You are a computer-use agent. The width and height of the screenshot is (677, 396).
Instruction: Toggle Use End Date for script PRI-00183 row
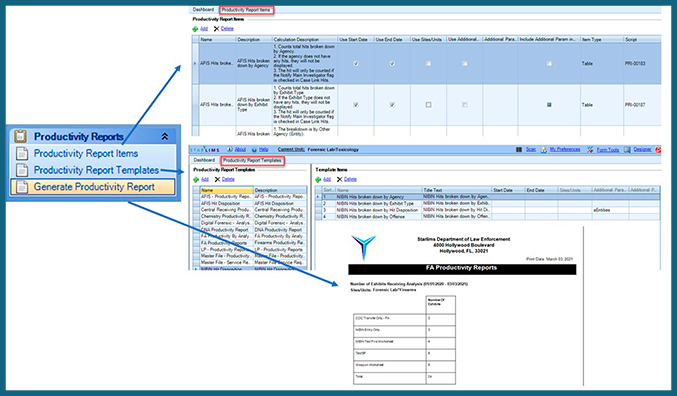pos(392,63)
